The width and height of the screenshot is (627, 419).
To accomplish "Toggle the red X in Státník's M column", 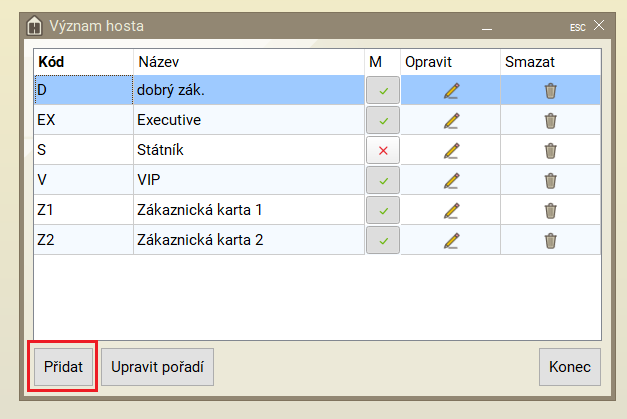I will [383, 151].
